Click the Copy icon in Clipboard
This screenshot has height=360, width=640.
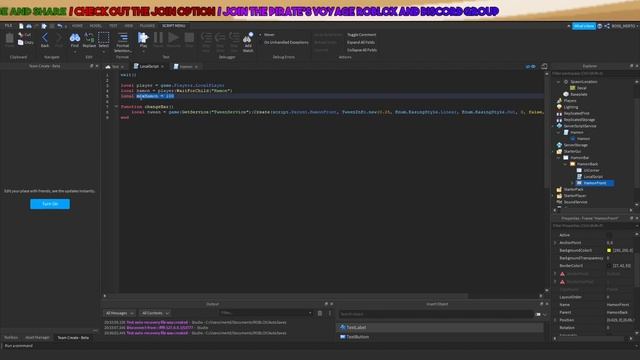(21, 42)
